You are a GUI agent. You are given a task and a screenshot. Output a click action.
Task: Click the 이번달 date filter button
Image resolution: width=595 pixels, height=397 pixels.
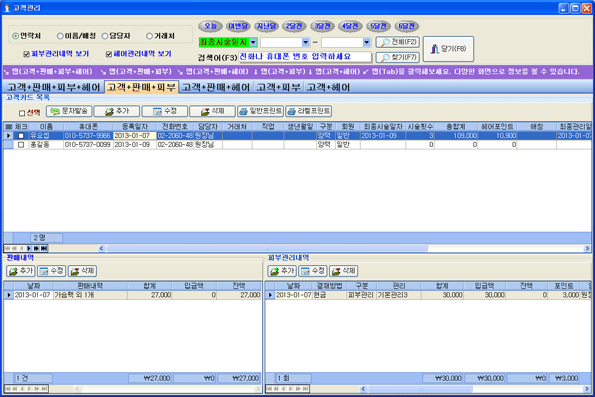[238, 26]
